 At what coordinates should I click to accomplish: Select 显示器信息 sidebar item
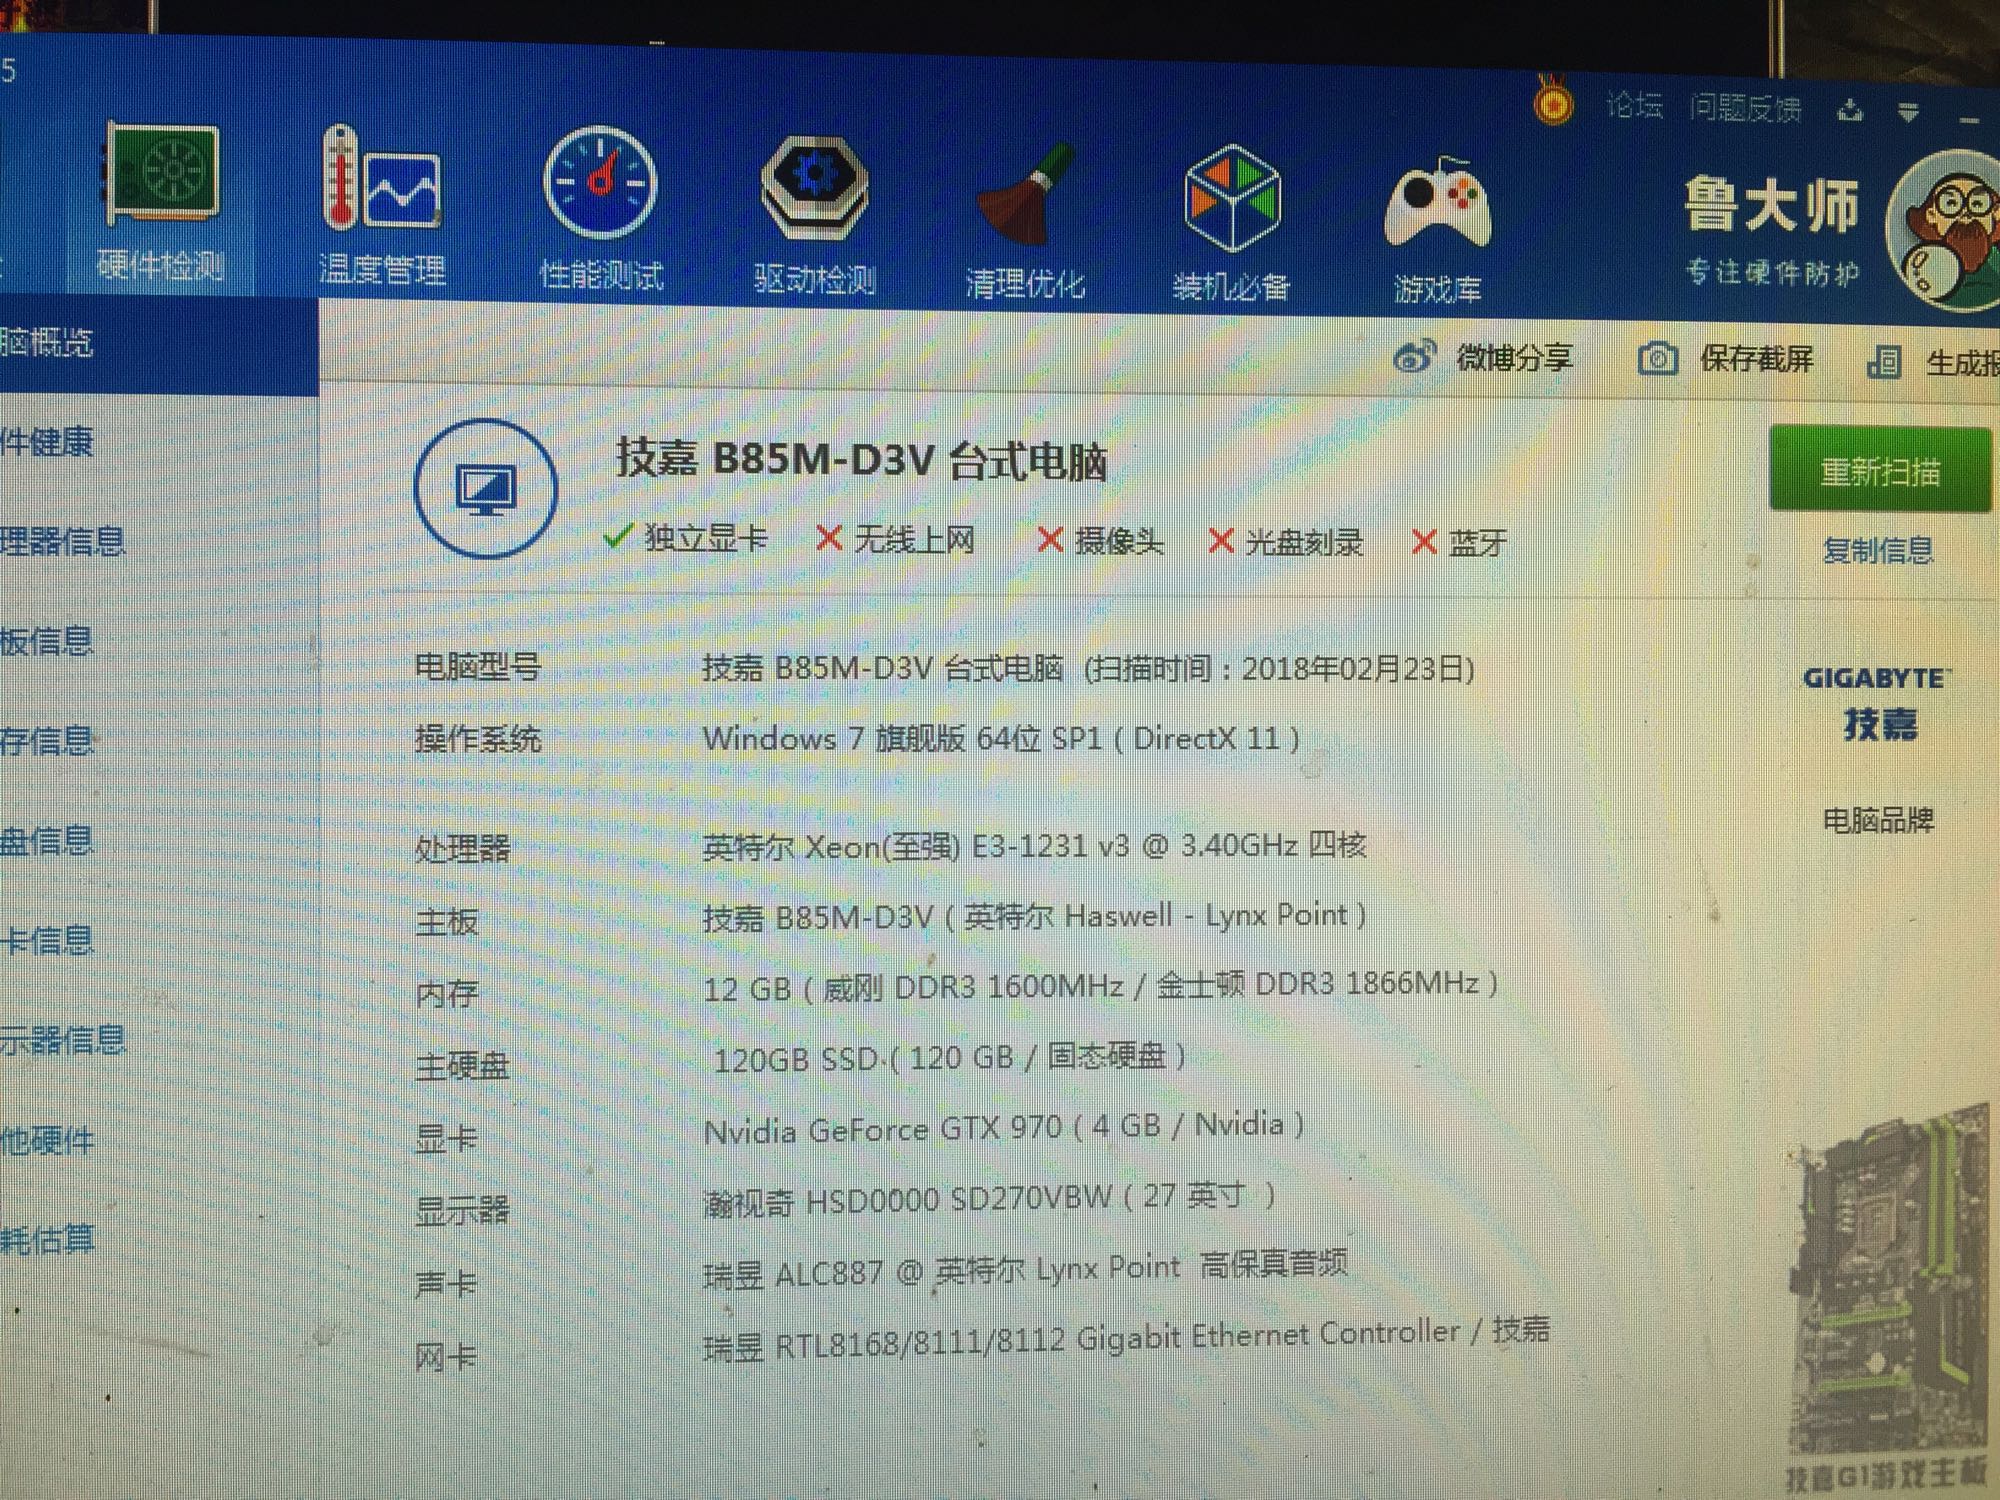(x=62, y=1041)
